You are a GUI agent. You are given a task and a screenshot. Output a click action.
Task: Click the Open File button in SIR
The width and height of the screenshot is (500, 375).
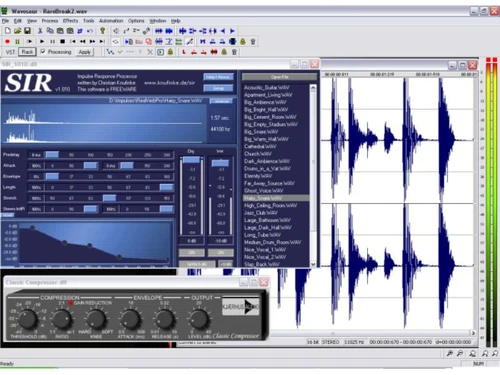pos(279,77)
